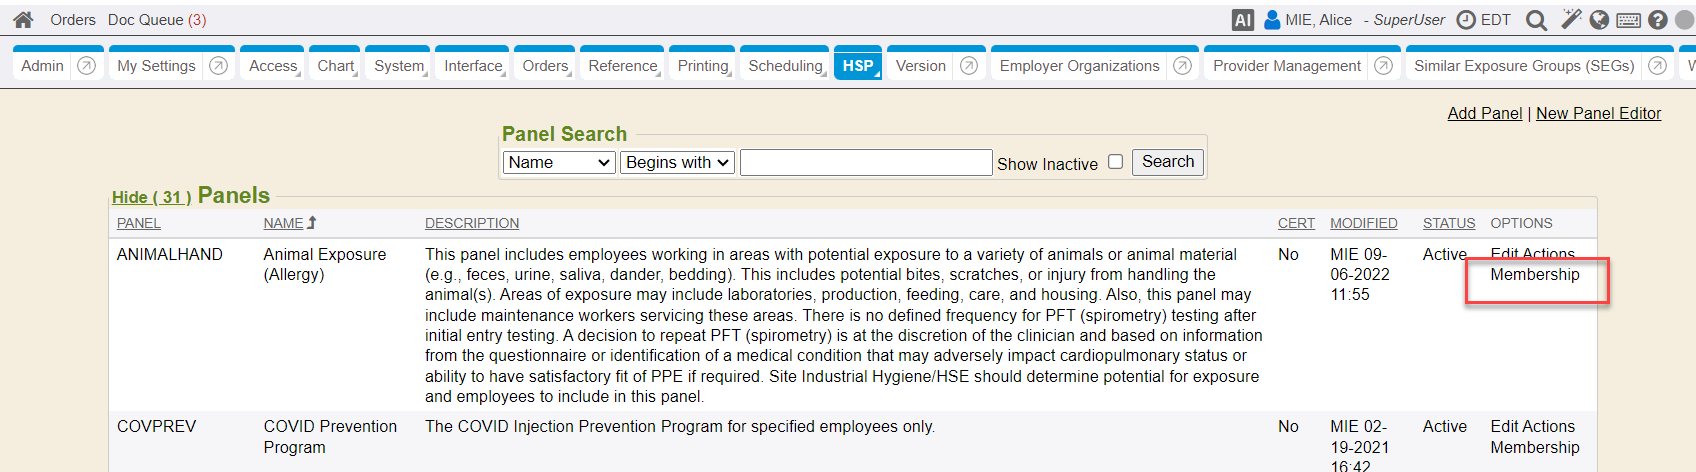Go to the home page icon
1696x472 pixels.
[23, 20]
